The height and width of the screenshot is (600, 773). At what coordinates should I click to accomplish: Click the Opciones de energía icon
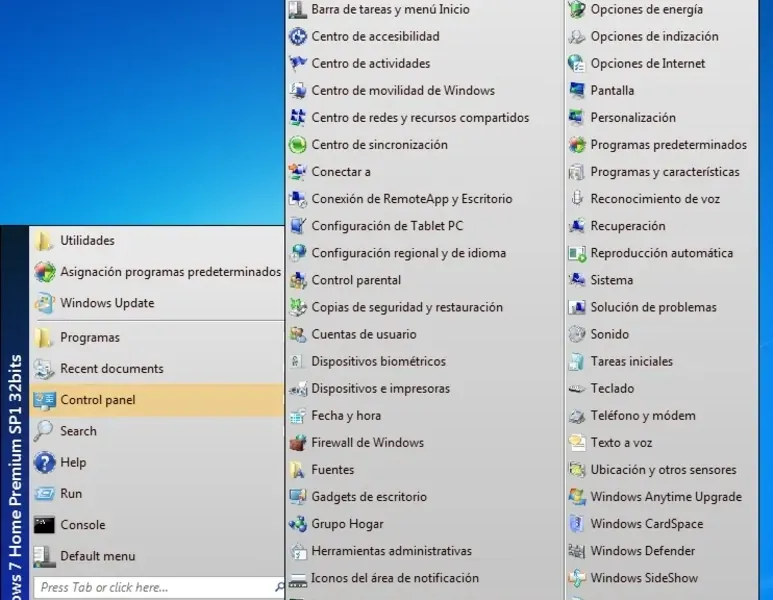click(x=577, y=9)
